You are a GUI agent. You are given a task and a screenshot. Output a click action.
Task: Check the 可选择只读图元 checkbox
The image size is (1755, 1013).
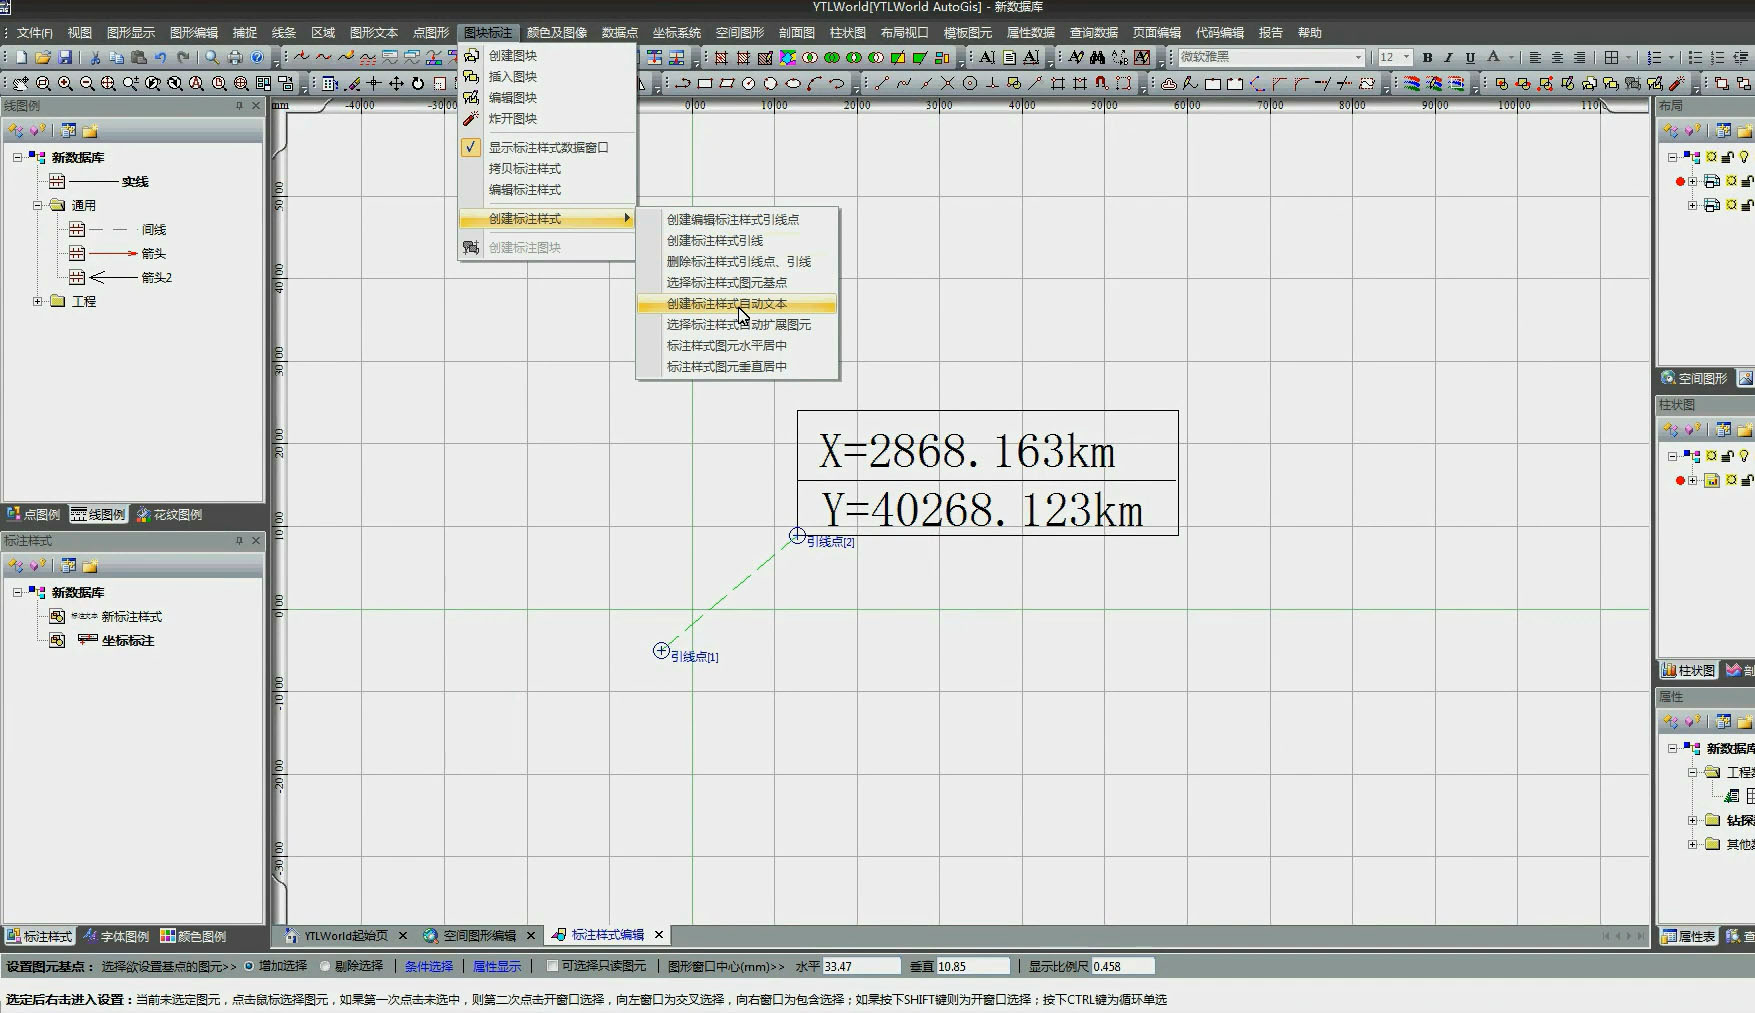click(552, 966)
